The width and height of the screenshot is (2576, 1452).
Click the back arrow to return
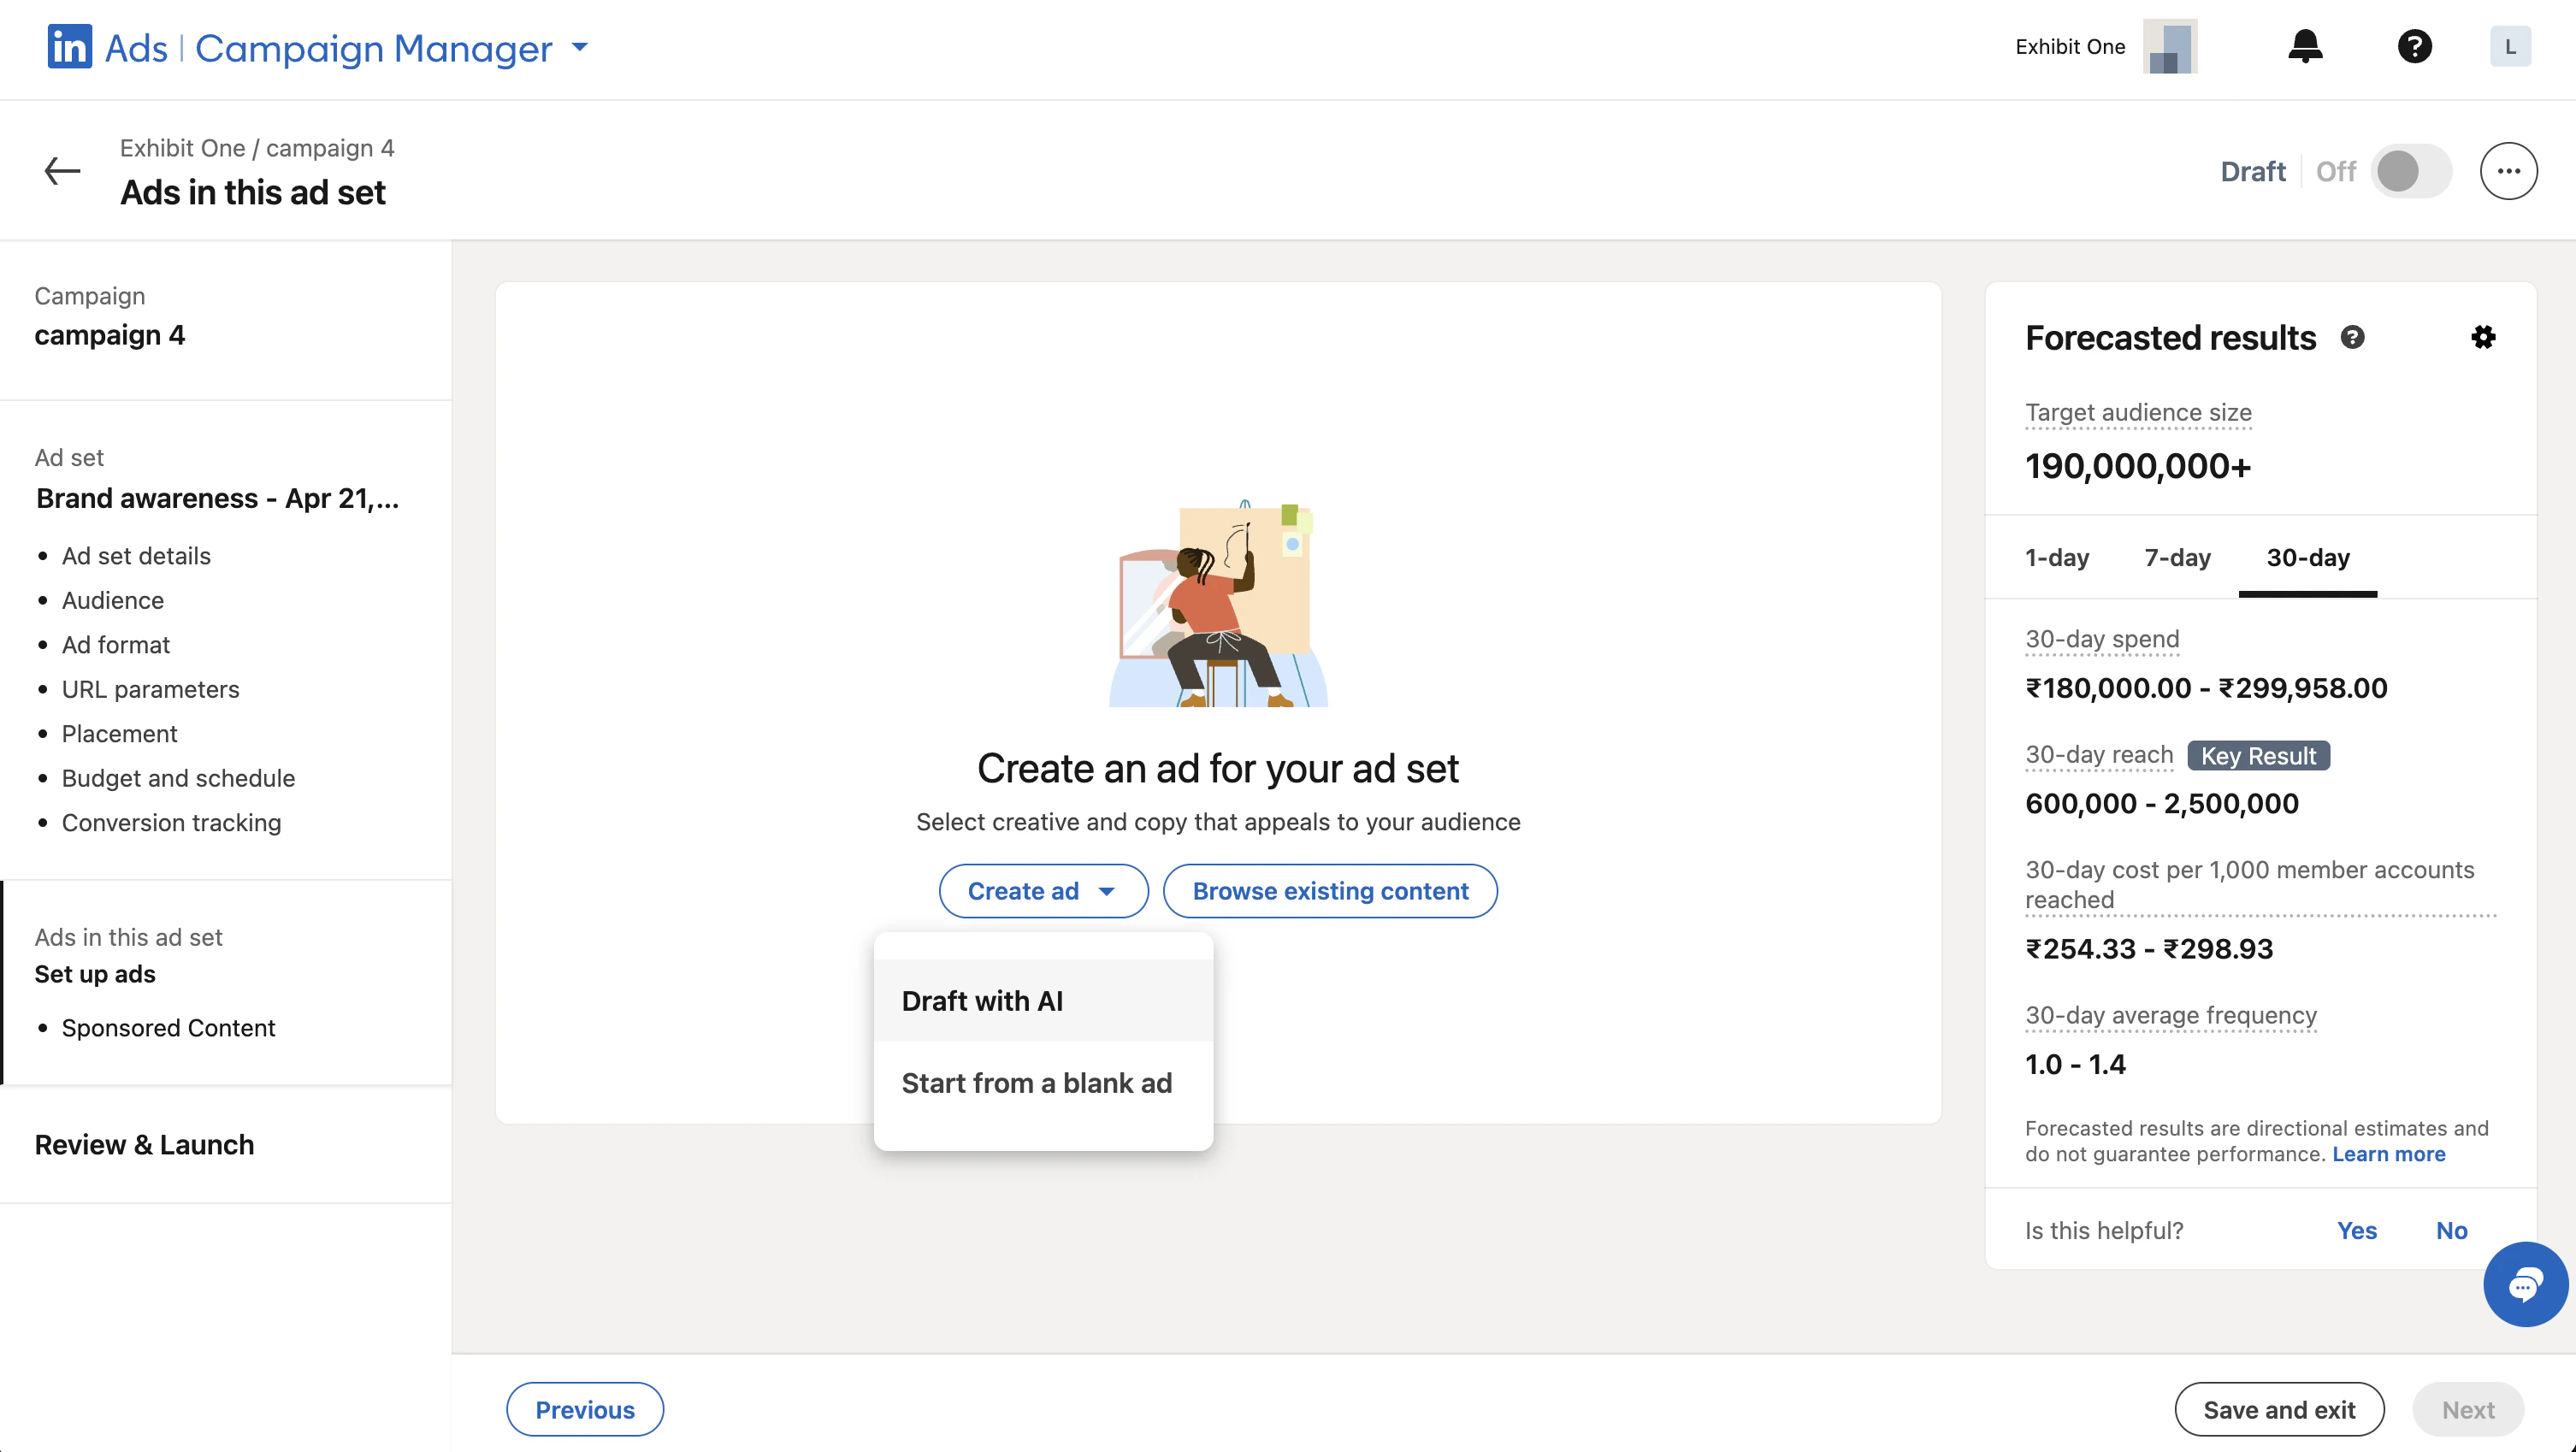click(x=62, y=170)
